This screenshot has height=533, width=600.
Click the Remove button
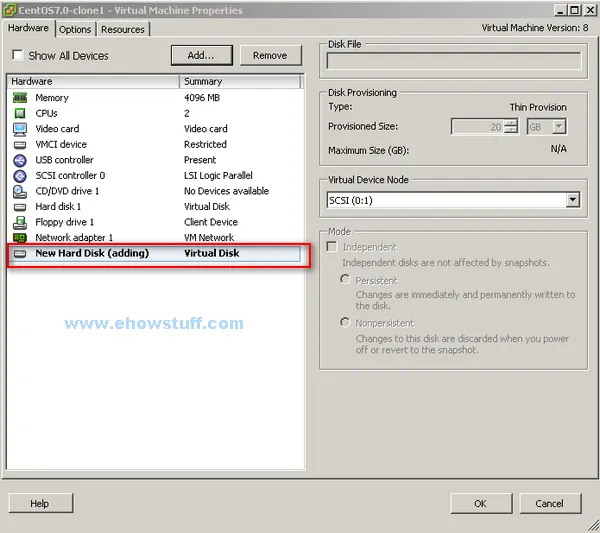click(269, 55)
